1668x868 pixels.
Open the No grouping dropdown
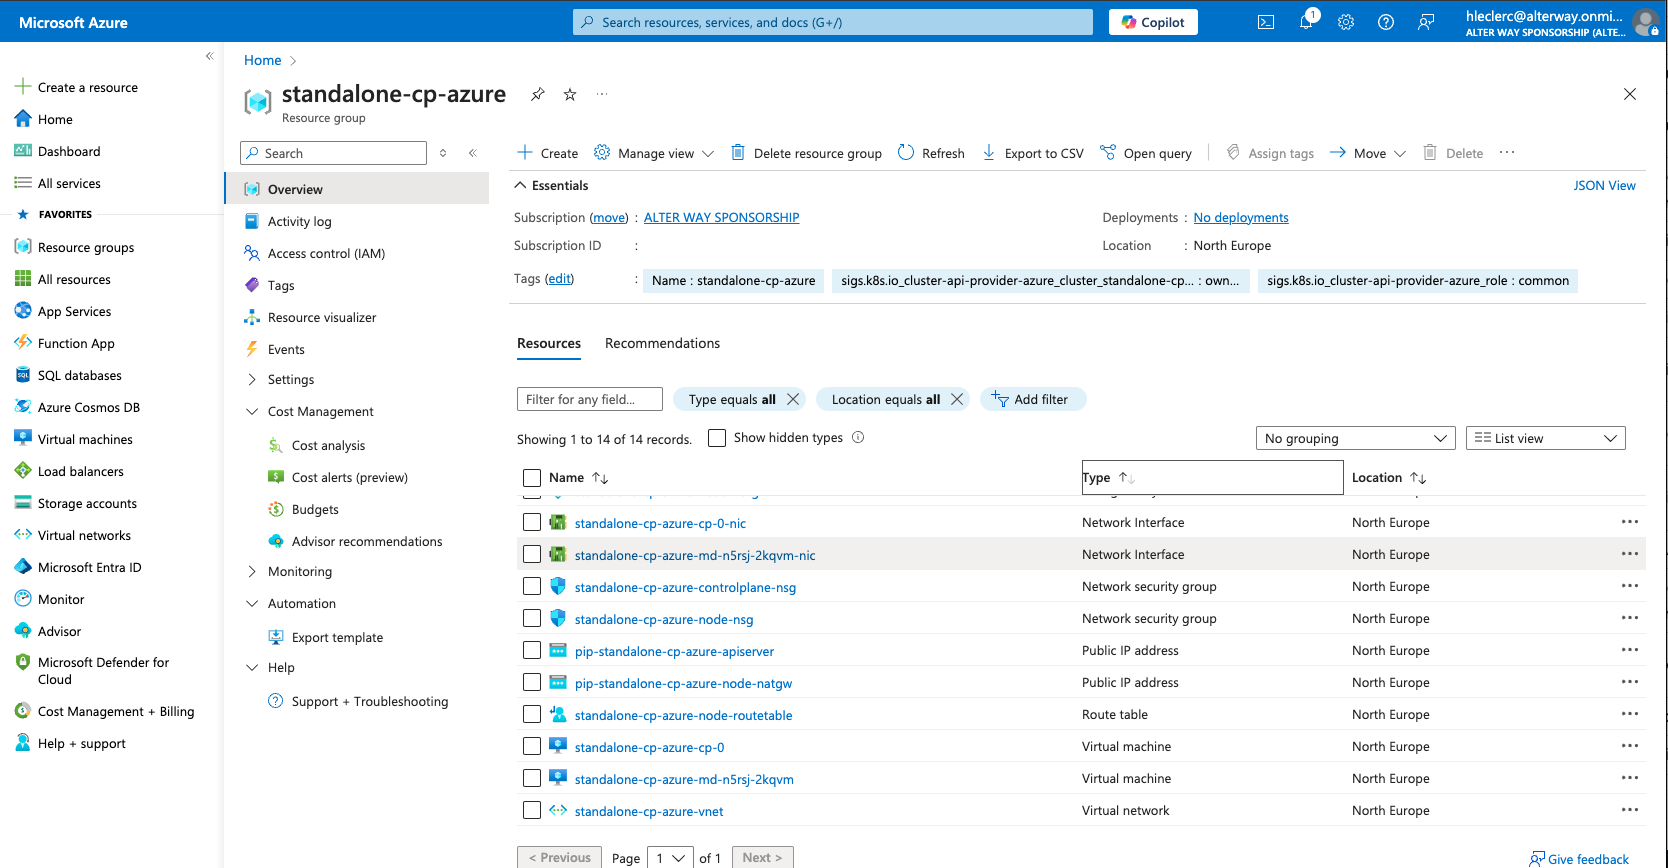click(1355, 438)
